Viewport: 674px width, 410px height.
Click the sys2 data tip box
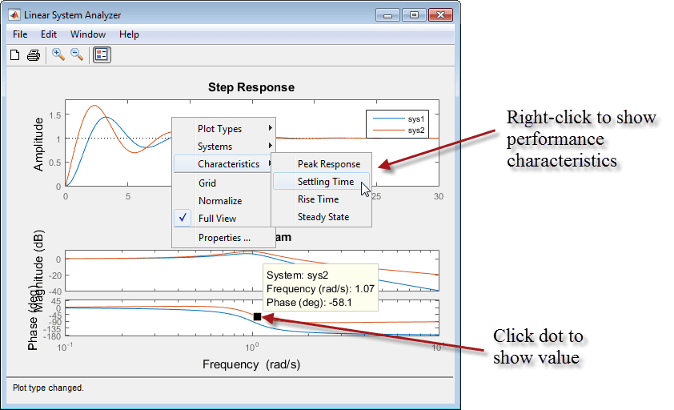[x=320, y=288]
